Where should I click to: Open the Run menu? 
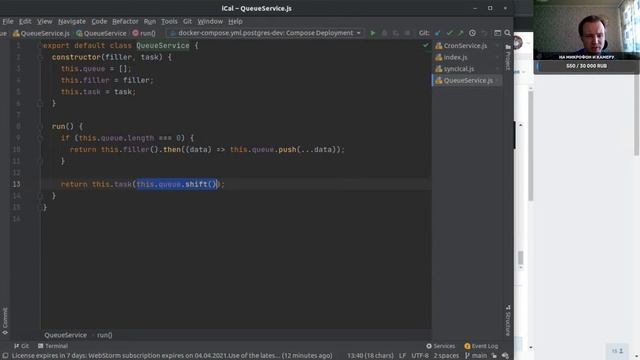point(150,21)
